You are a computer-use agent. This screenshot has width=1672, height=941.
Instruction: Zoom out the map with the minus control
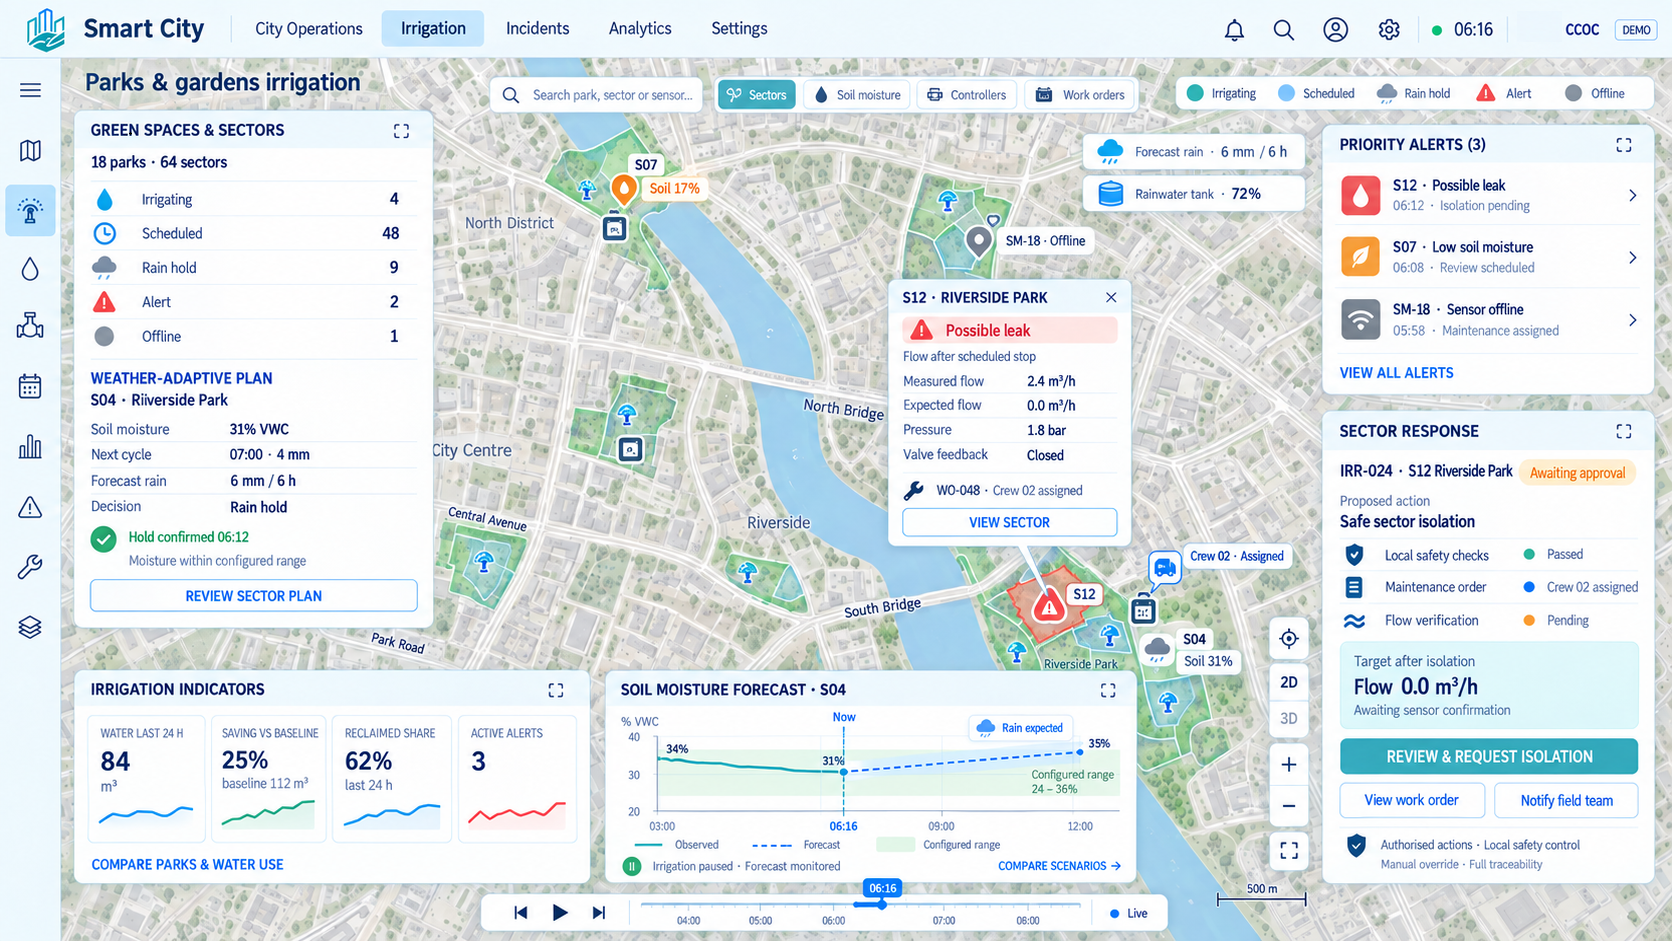pos(1289,806)
